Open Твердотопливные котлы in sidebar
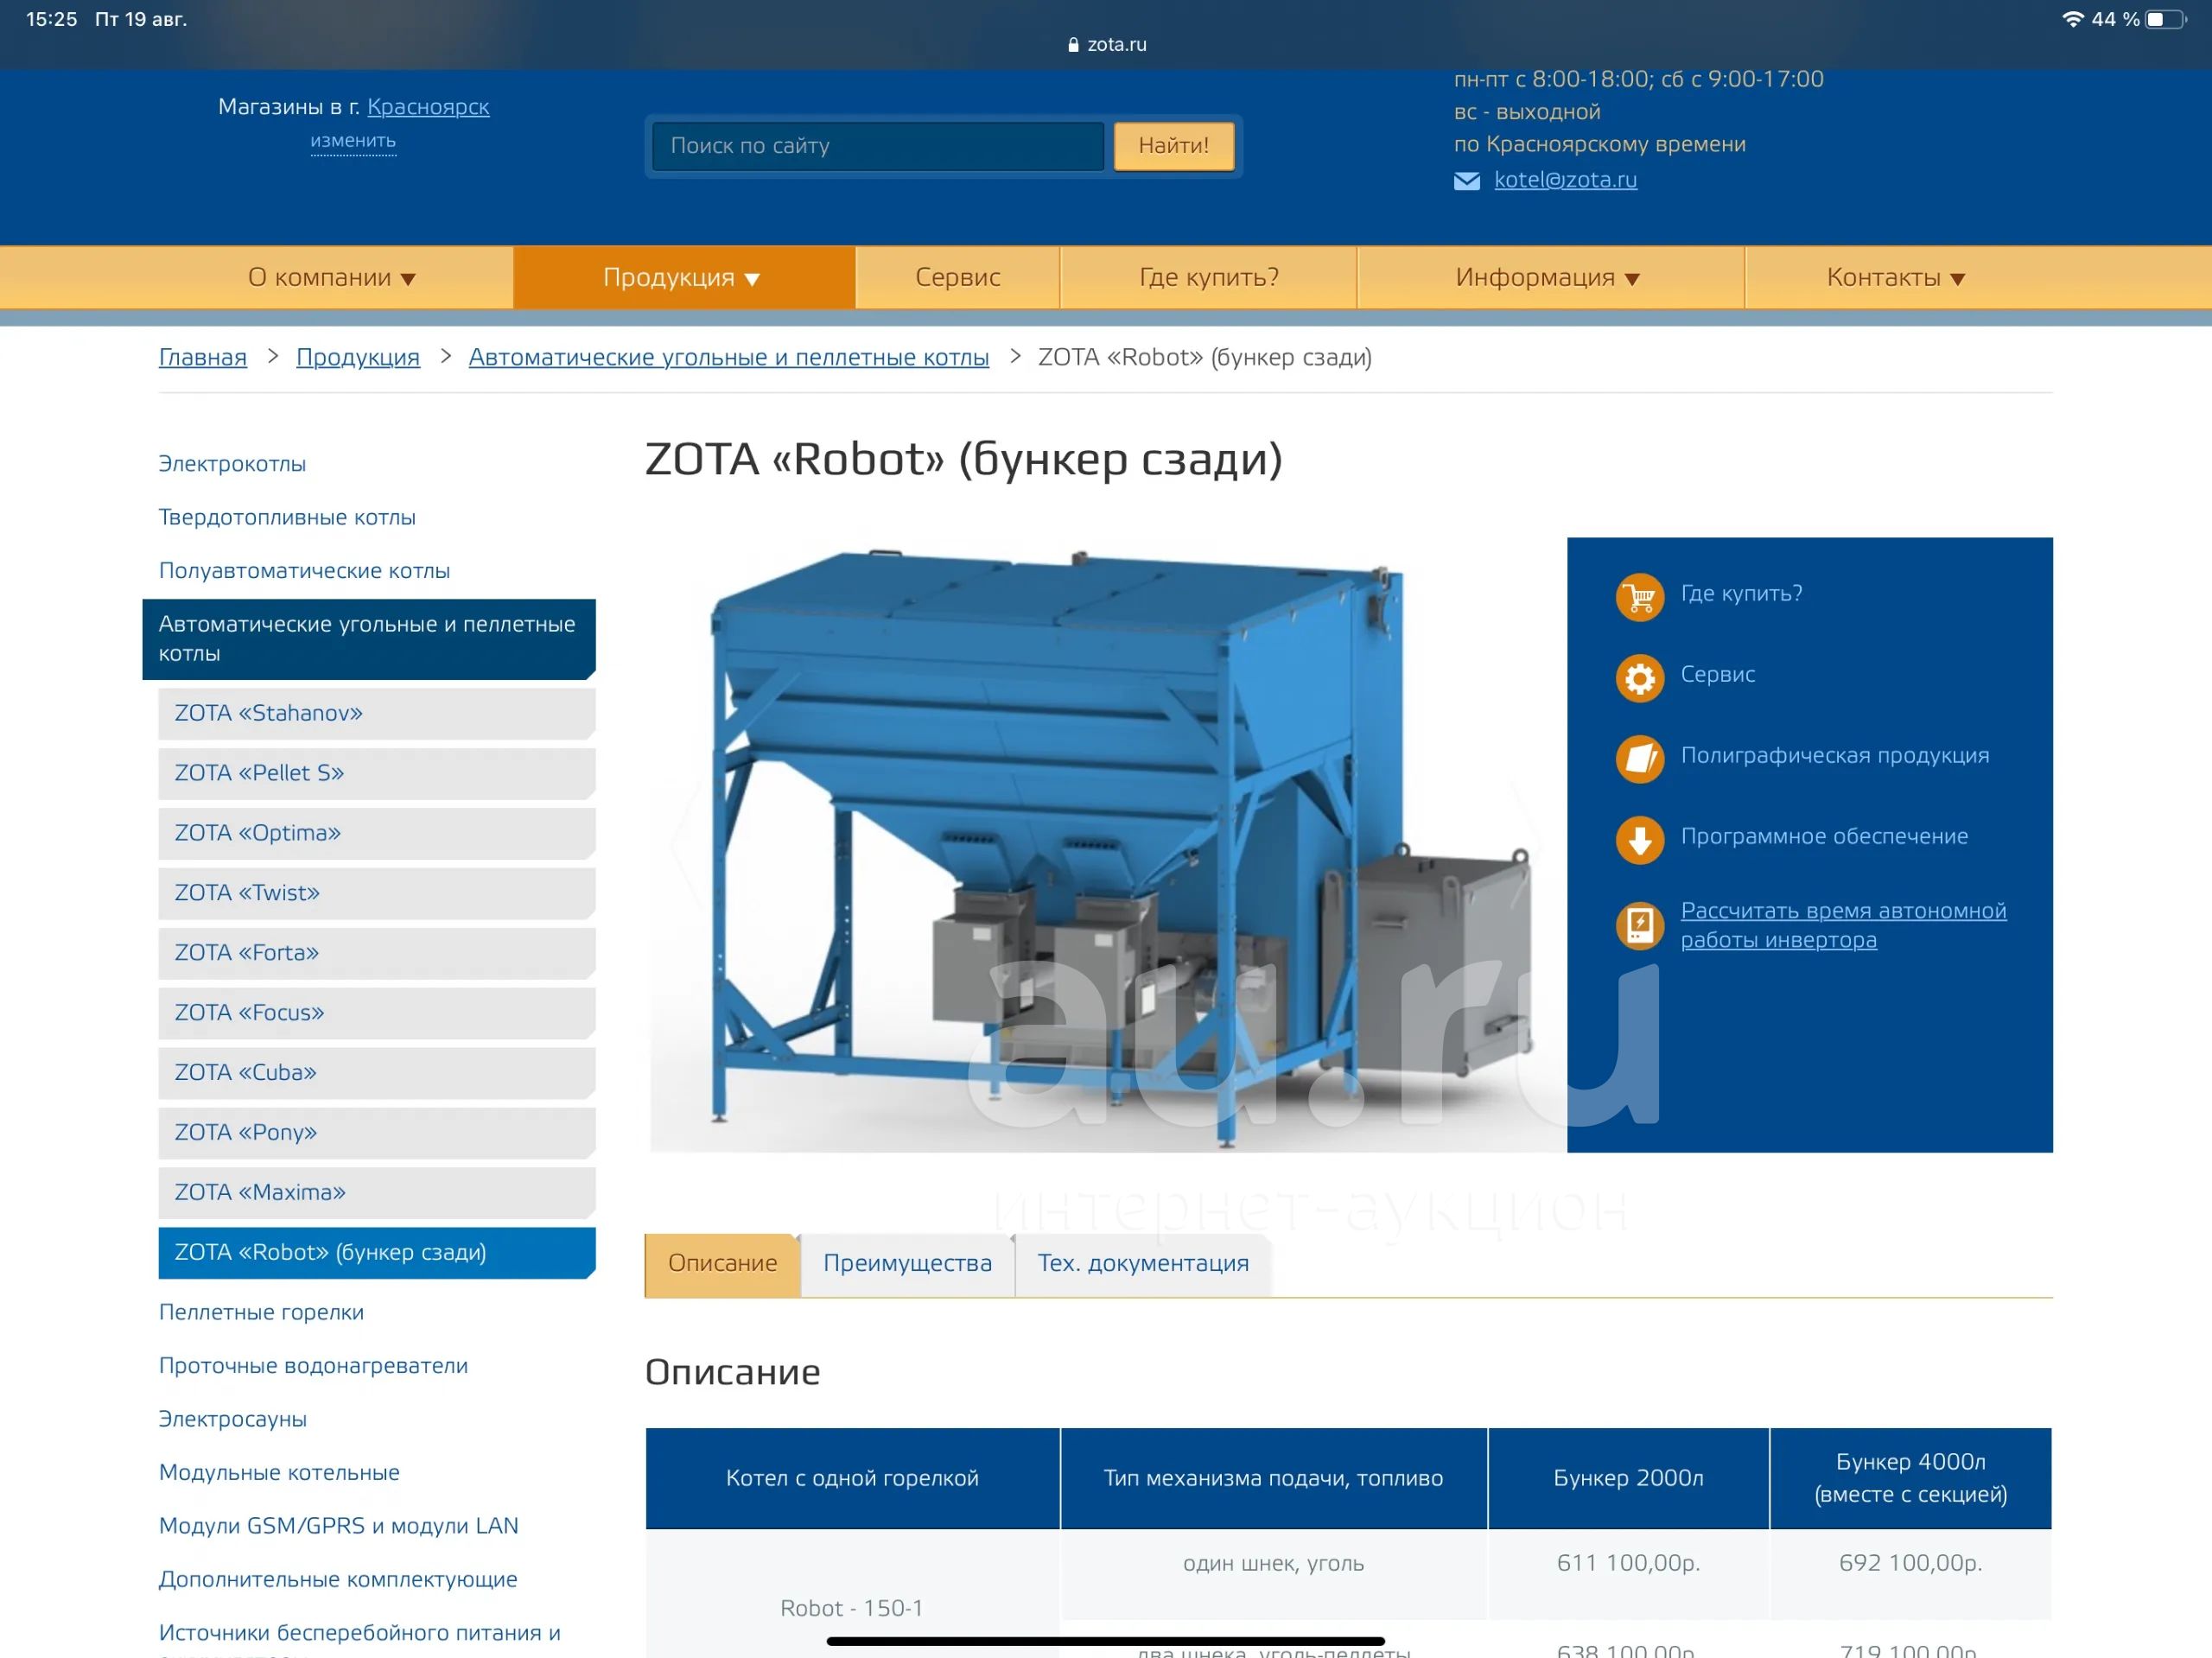The width and height of the screenshot is (2212, 1658). 287,517
